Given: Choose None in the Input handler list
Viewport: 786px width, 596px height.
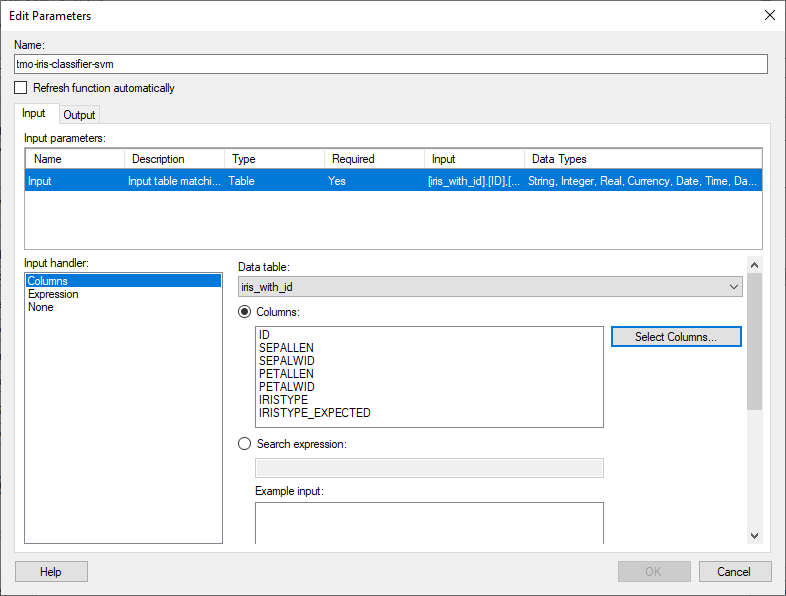Looking at the screenshot, I should [x=41, y=307].
